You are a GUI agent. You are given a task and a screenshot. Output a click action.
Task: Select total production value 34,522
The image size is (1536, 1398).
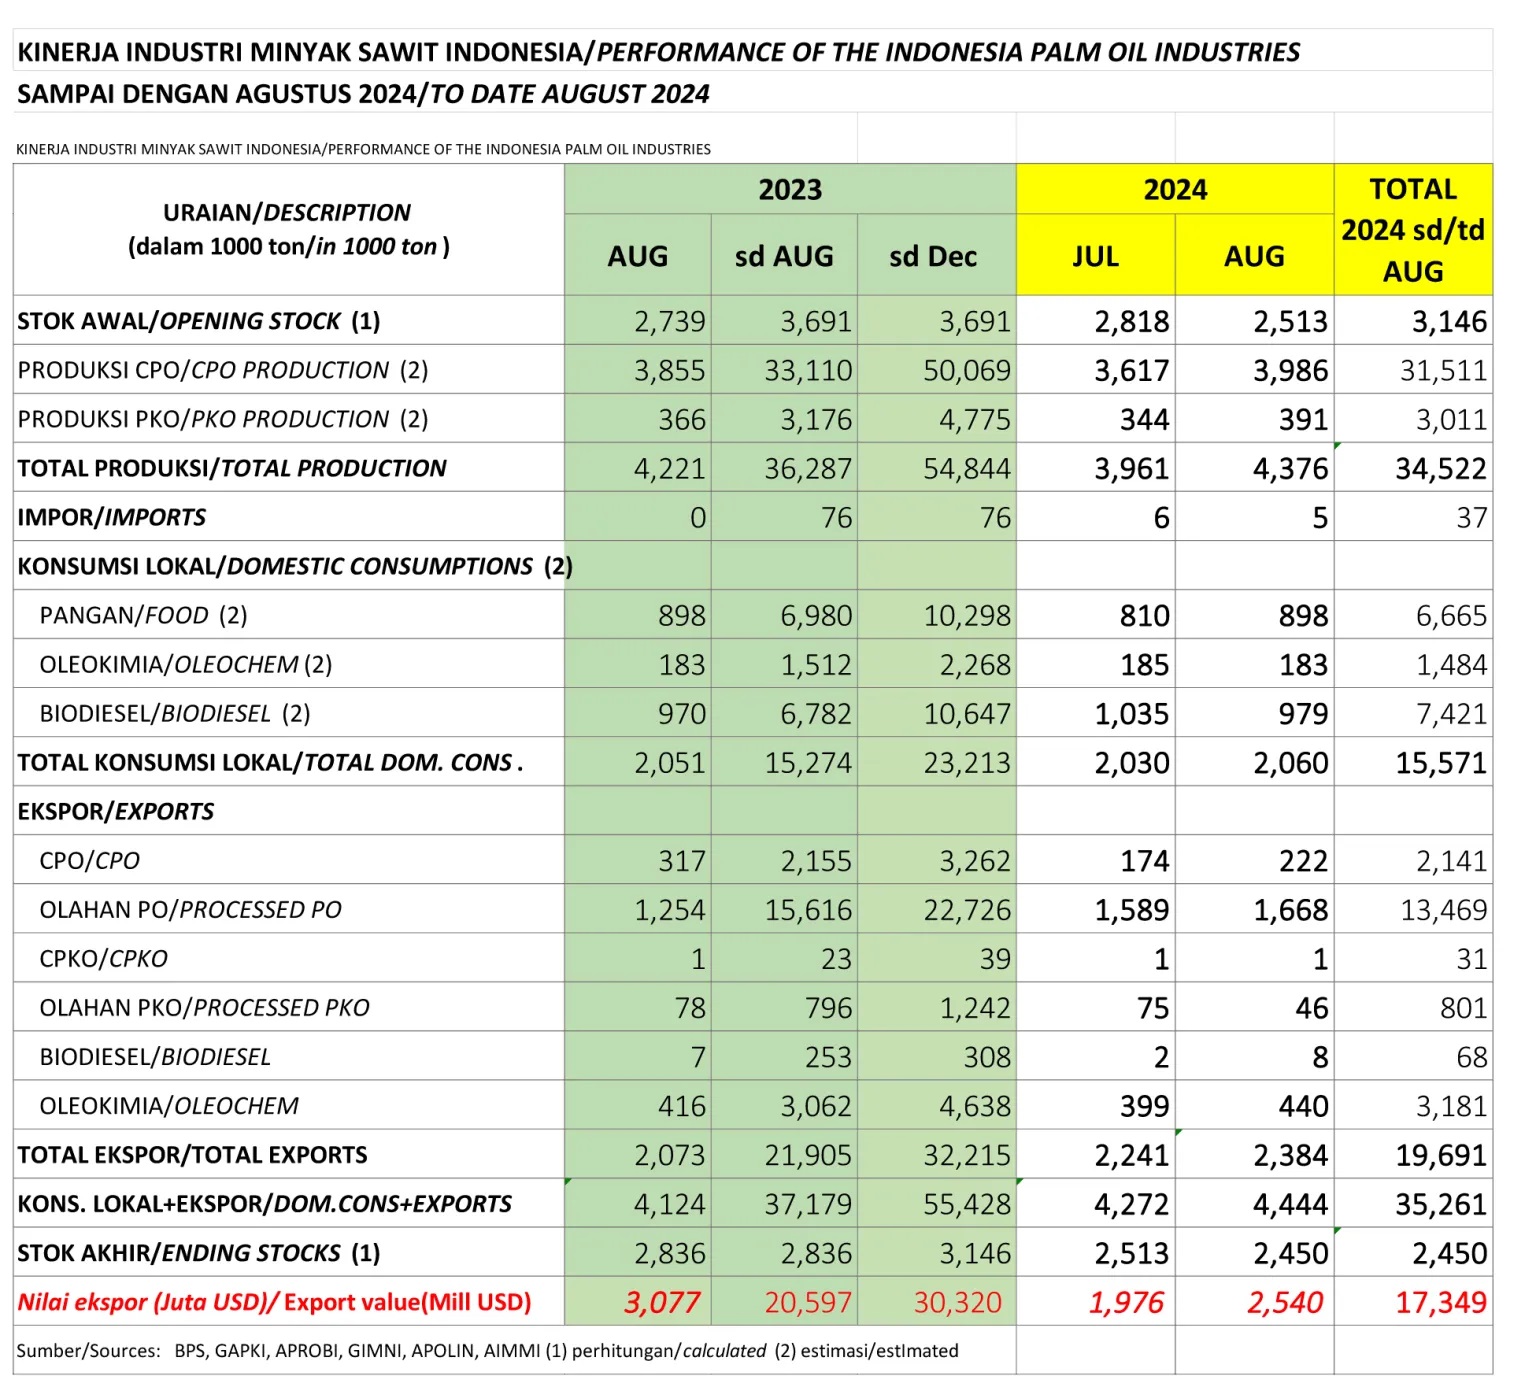pos(1440,469)
